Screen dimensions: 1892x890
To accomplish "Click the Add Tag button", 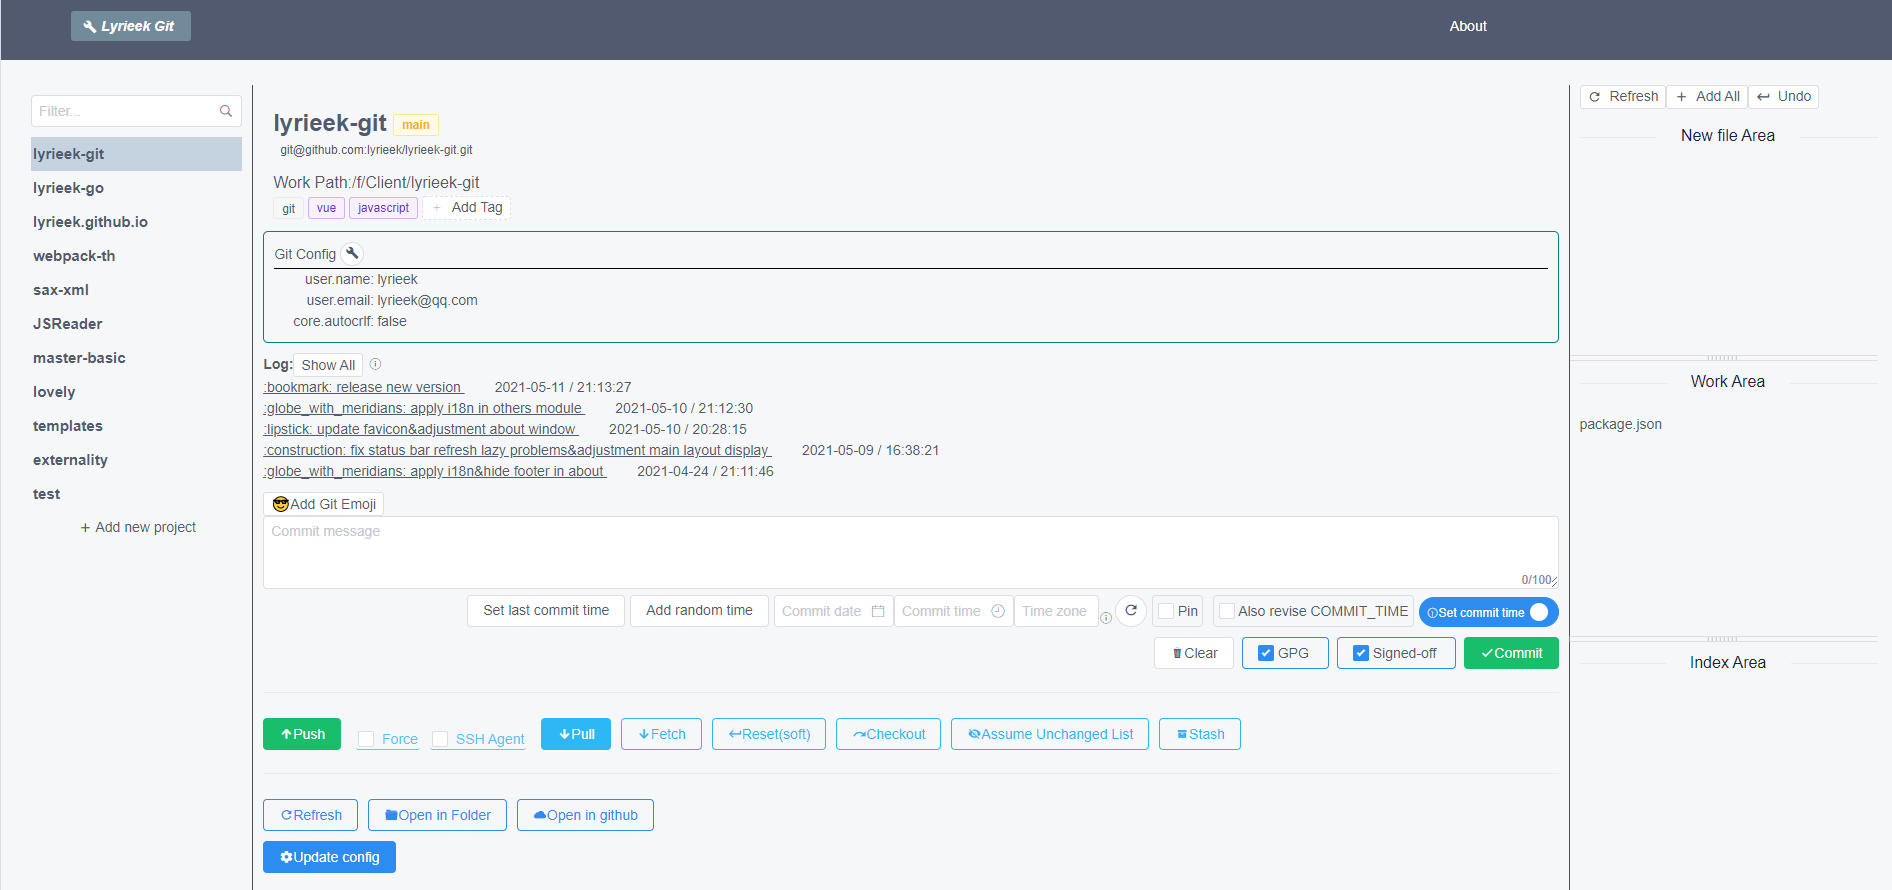I will [x=467, y=207].
